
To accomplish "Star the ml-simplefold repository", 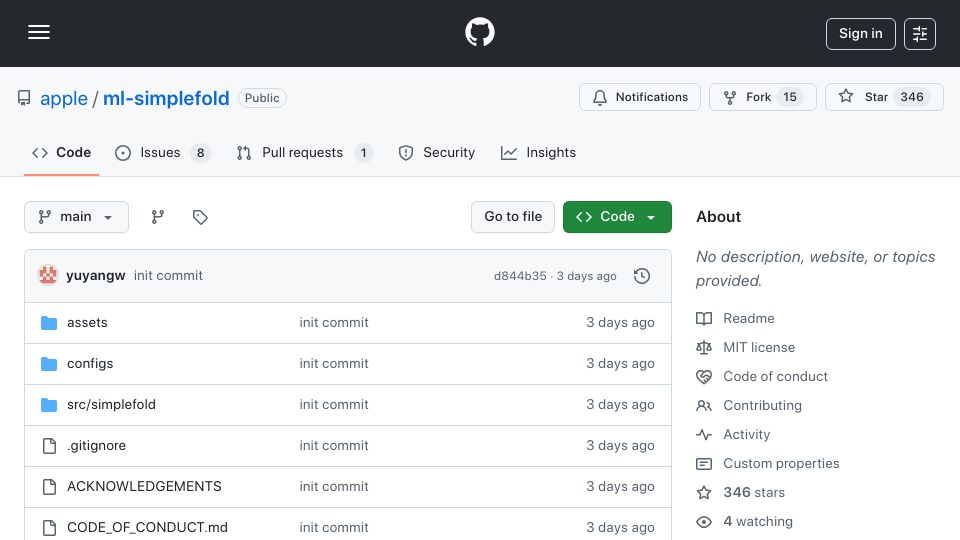I will 884,97.
